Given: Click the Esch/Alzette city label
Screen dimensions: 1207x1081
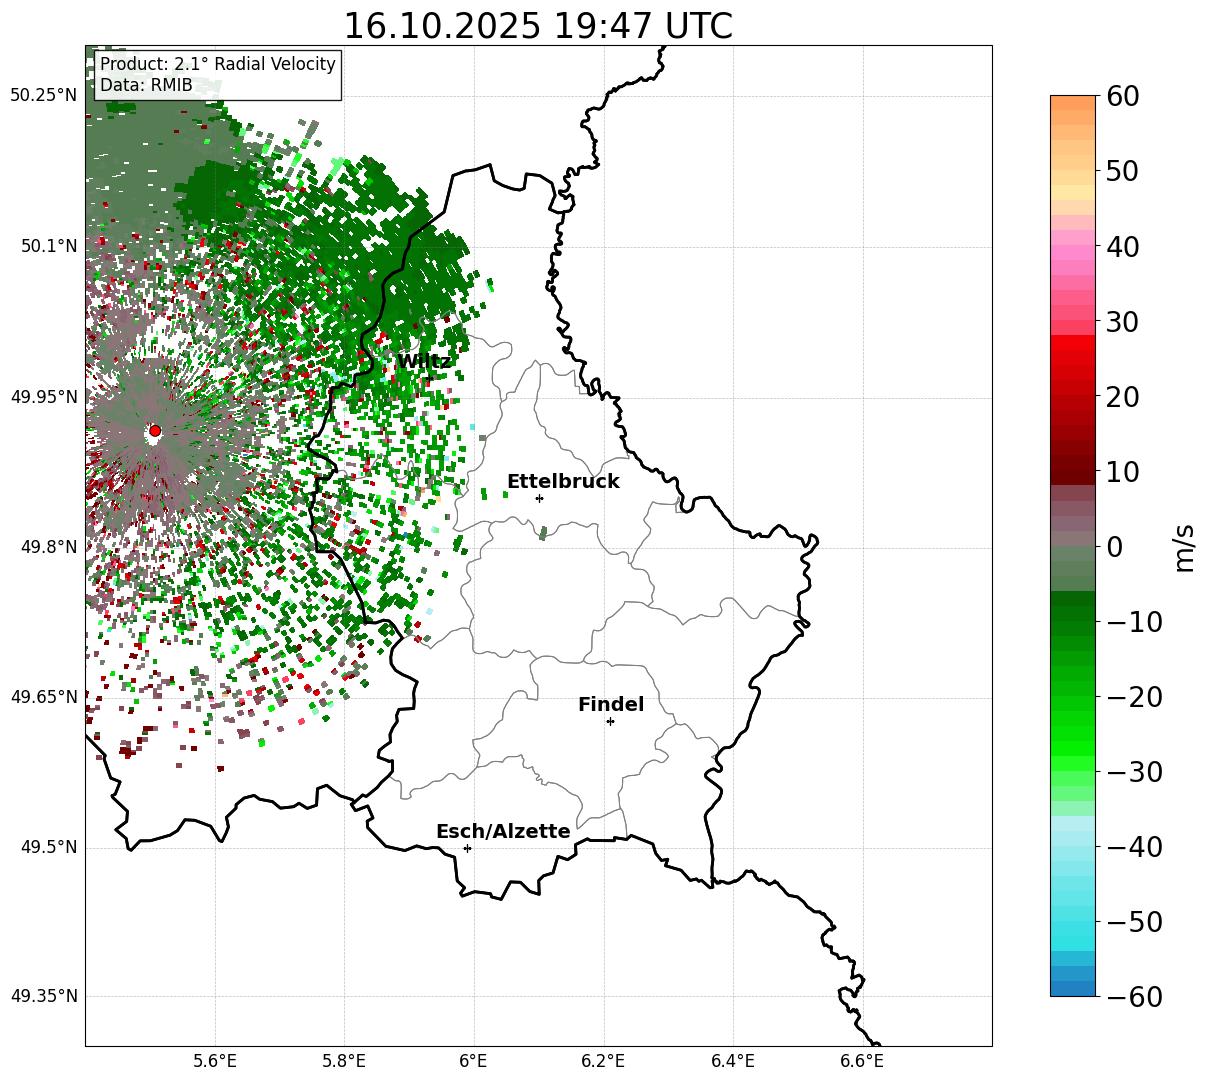Looking at the screenshot, I should [503, 832].
